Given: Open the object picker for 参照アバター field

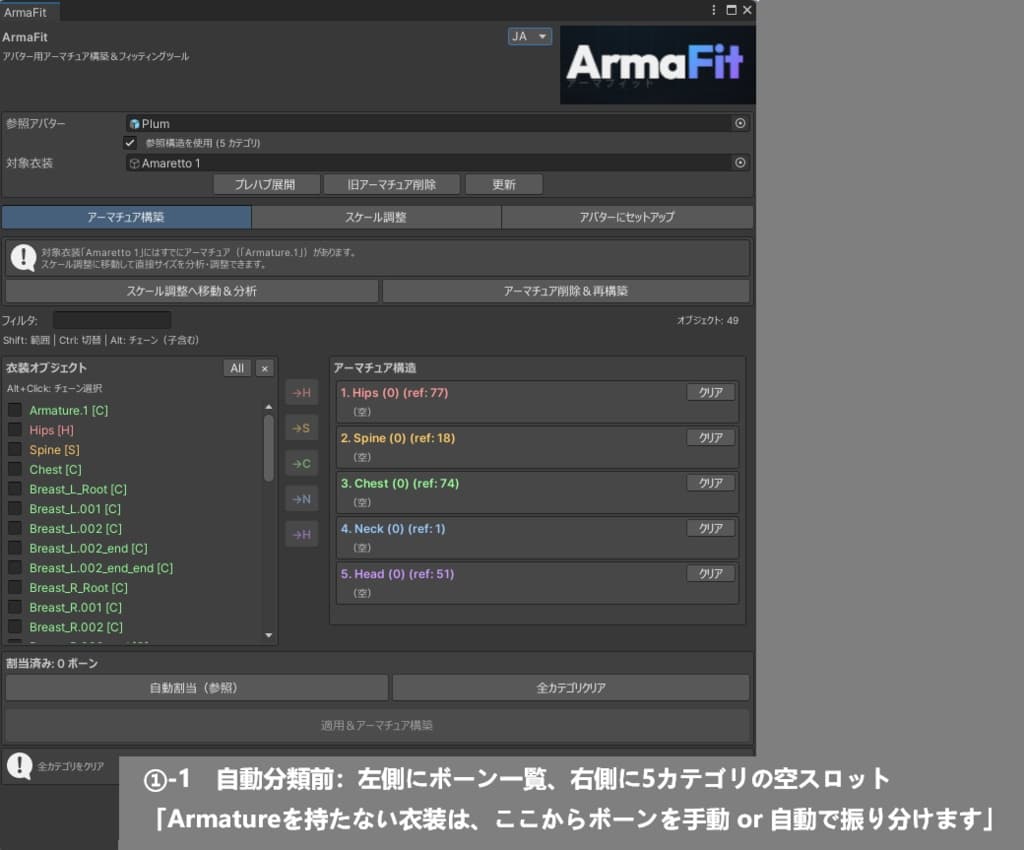Looking at the screenshot, I should point(740,123).
